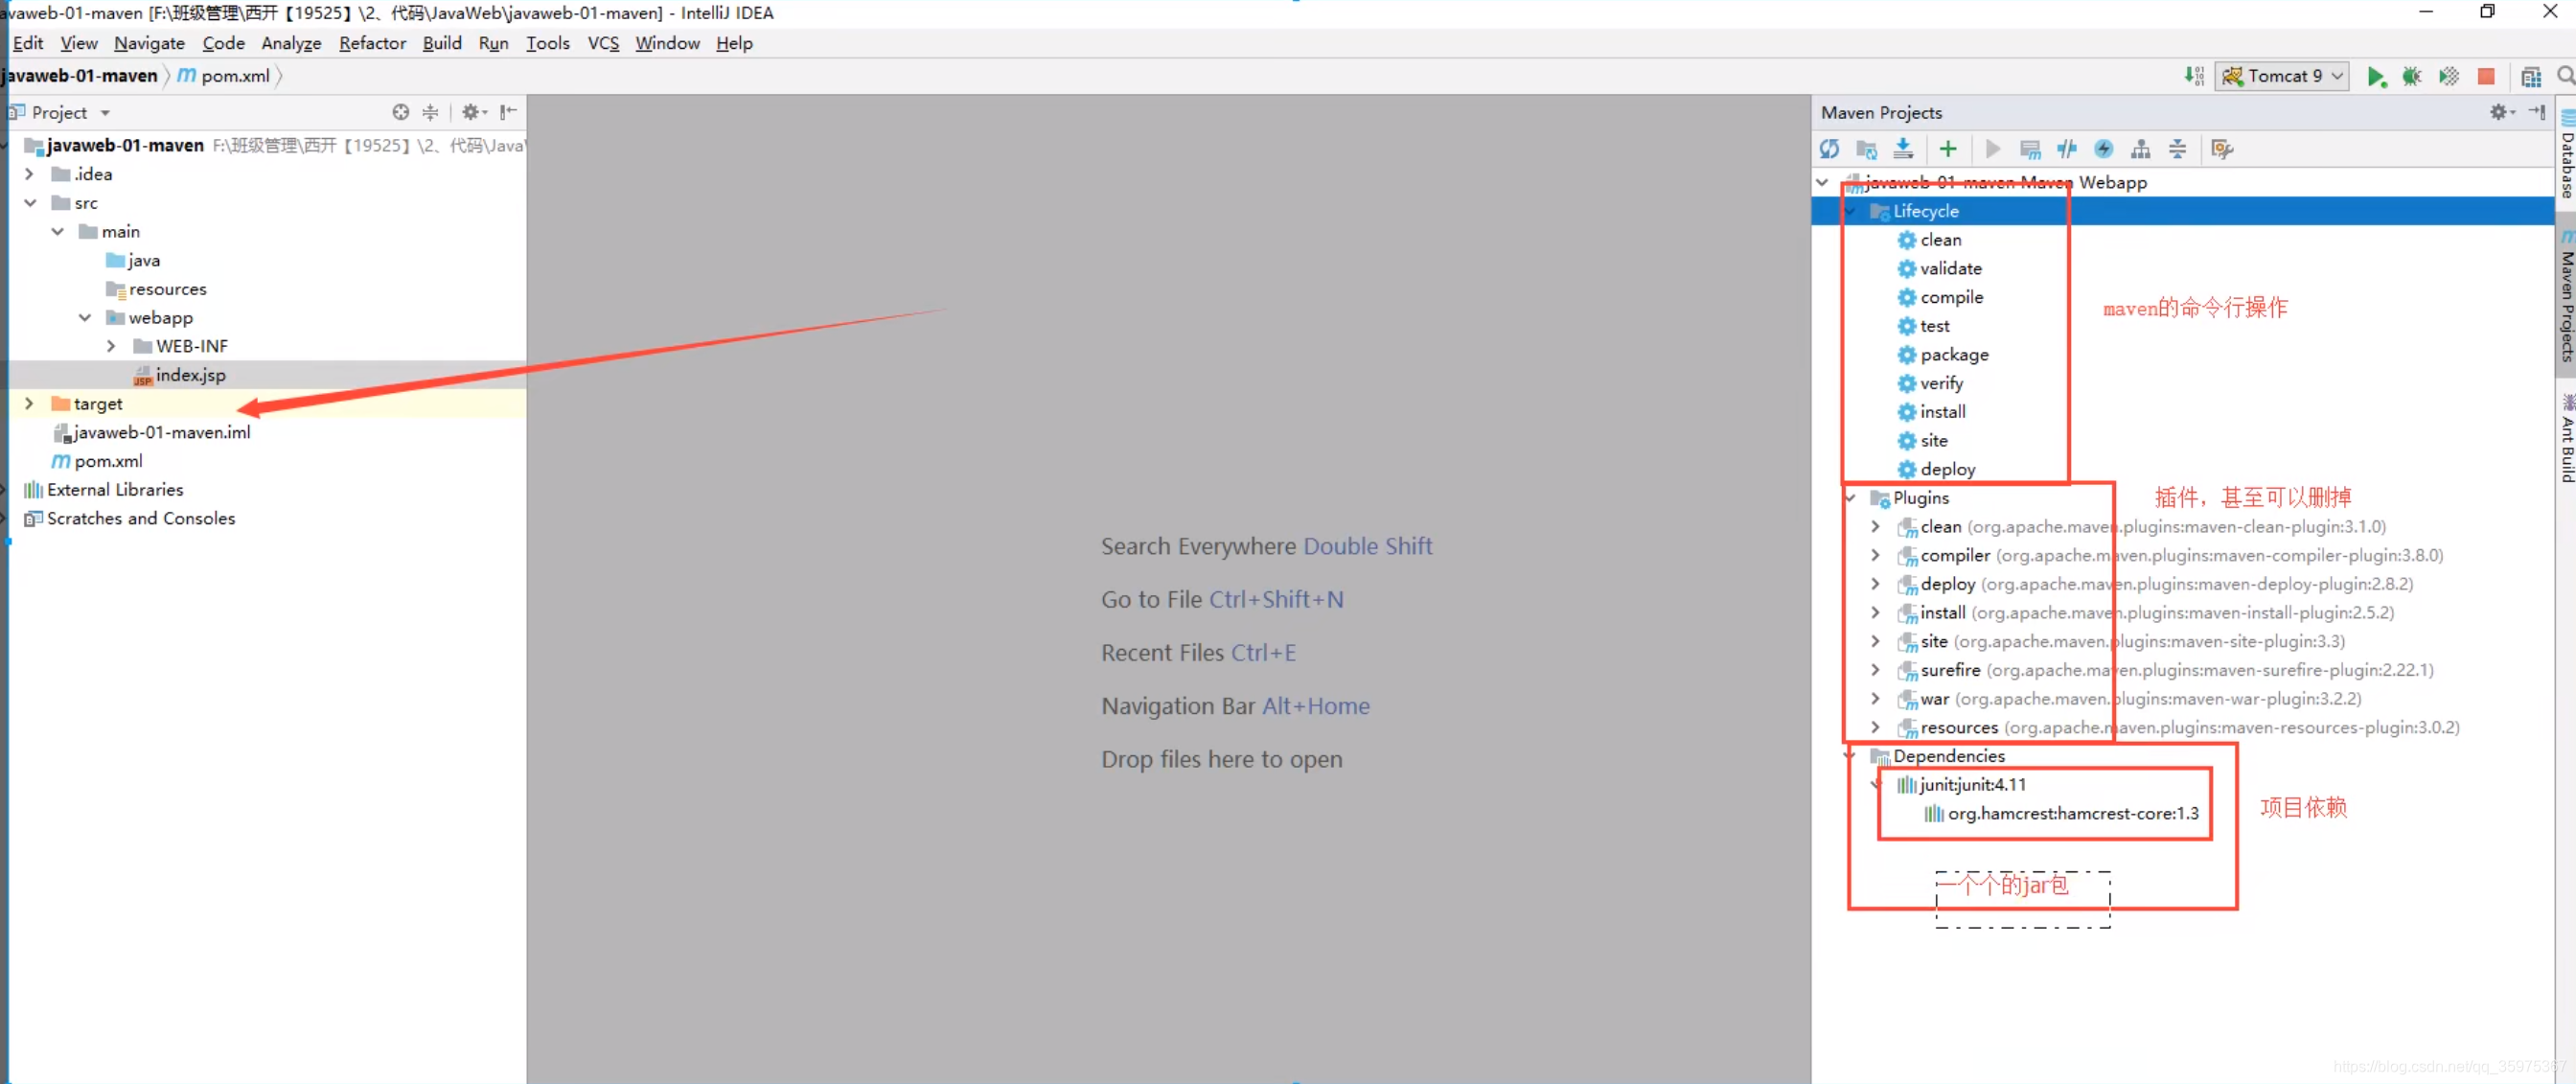The height and width of the screenshot is (1084, 2576).
Task: Click Execute Maven Goal icon
Action: coord(2030,149)
